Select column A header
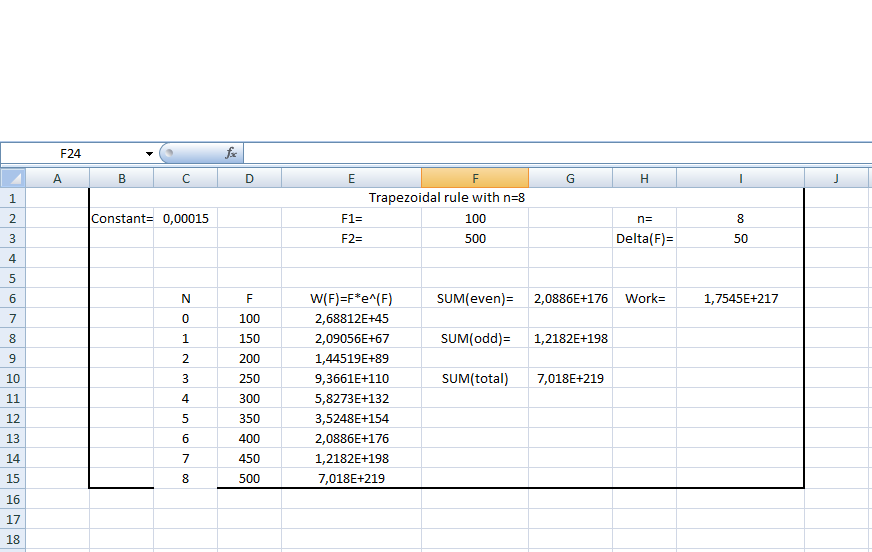Screen dimensions: 872x552 tap(57, 178)
